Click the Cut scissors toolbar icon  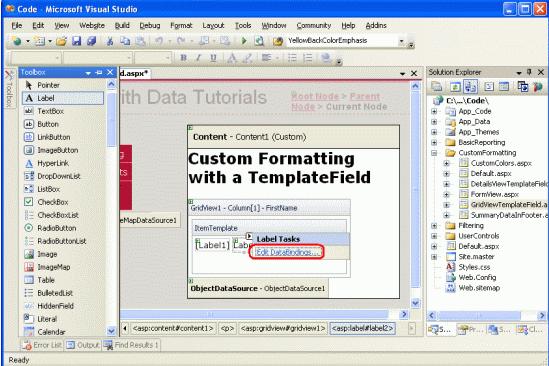point(110,41)
